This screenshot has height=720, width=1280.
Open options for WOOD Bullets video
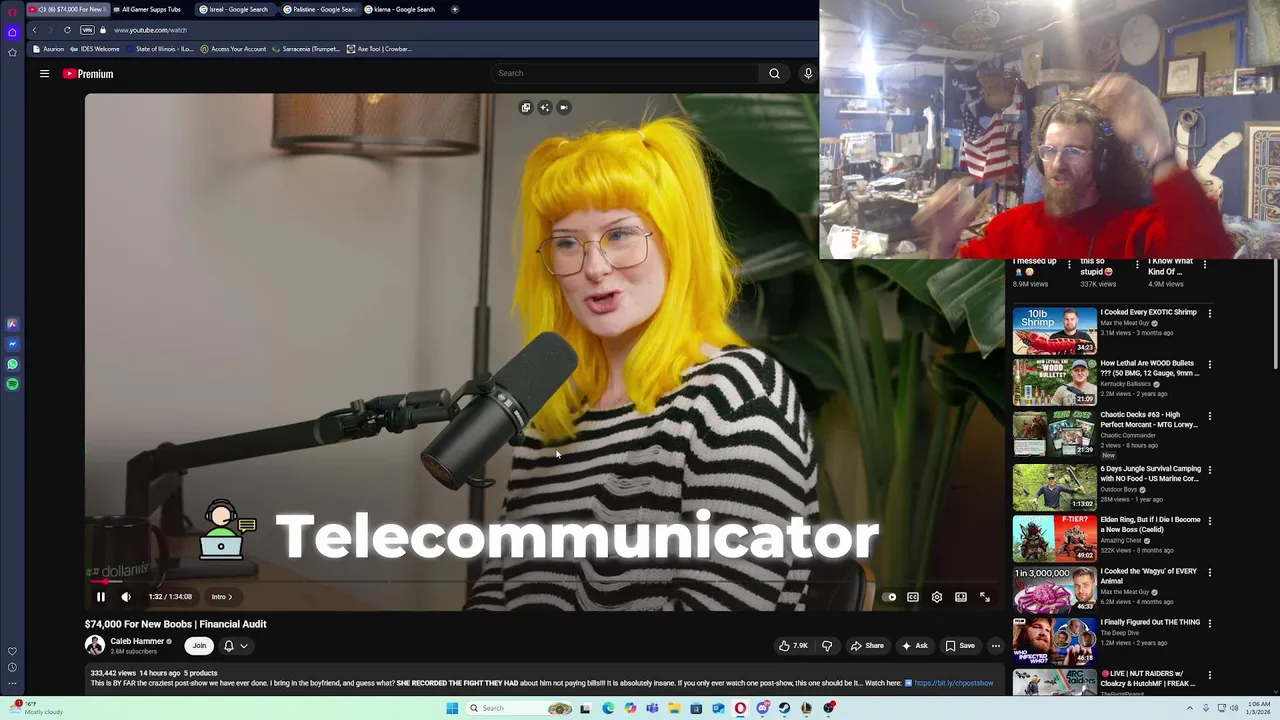point(1210,365)
